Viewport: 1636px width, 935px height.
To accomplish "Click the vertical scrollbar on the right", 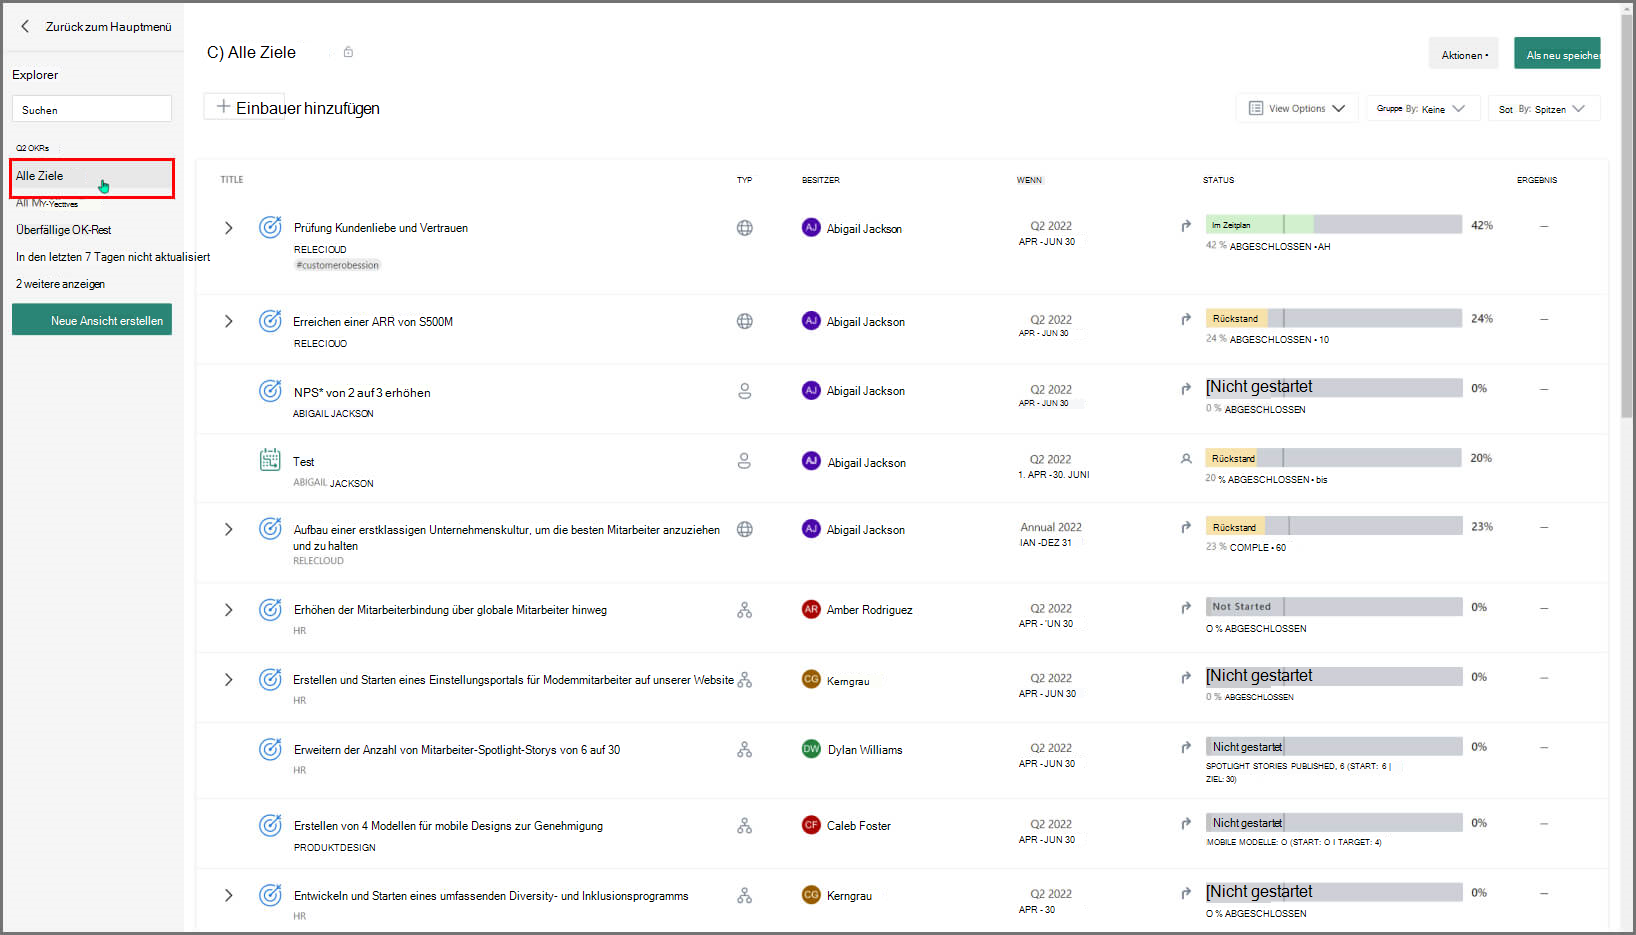I will [x=1627, y=215].
